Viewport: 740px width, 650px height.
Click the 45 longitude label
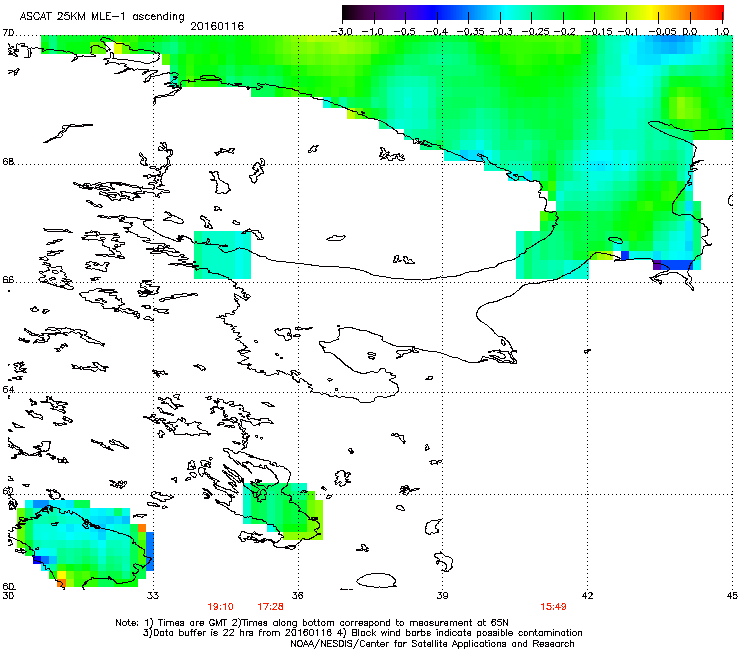[x=732, y=595]
